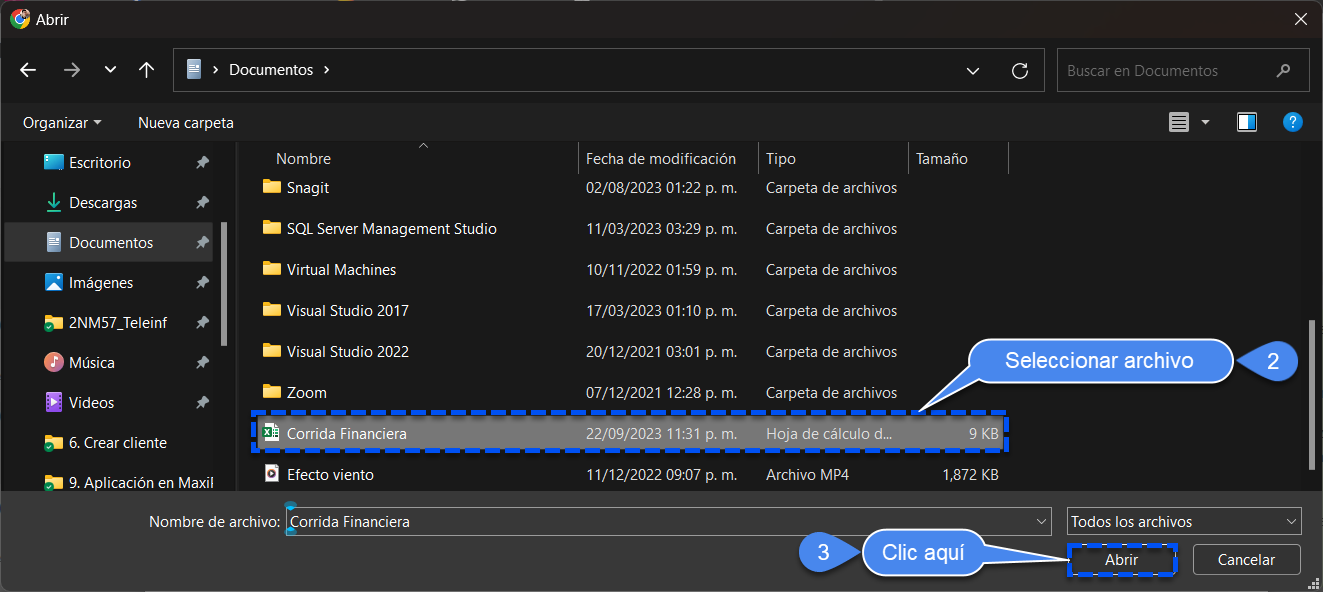This screenshot has height=592, width=1323.
Task: Click pin icon next to Descargas
Action: (x=202, y=202)
